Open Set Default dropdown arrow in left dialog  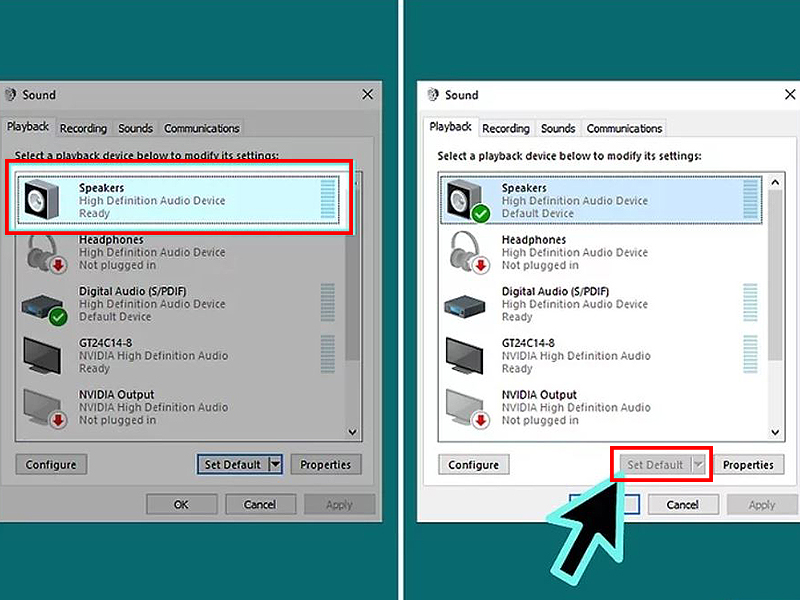click(275, 465)
